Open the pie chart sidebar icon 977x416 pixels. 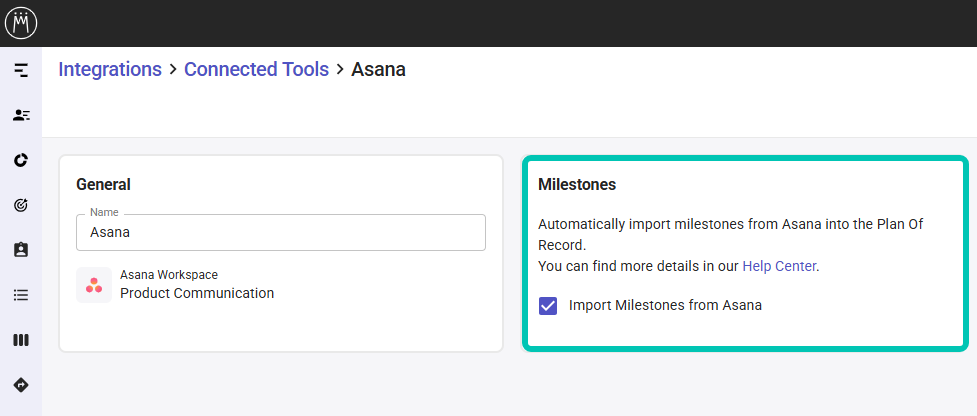pos(21,160)
